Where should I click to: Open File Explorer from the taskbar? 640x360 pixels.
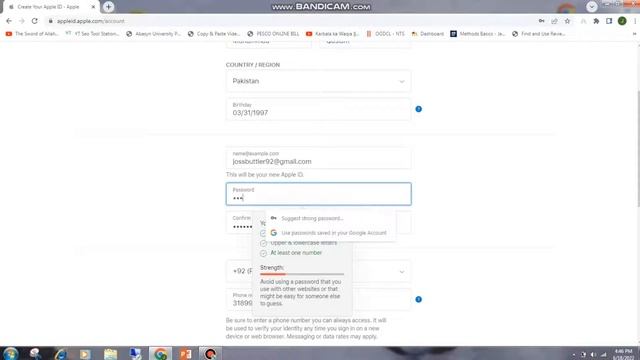click(110, 354)
